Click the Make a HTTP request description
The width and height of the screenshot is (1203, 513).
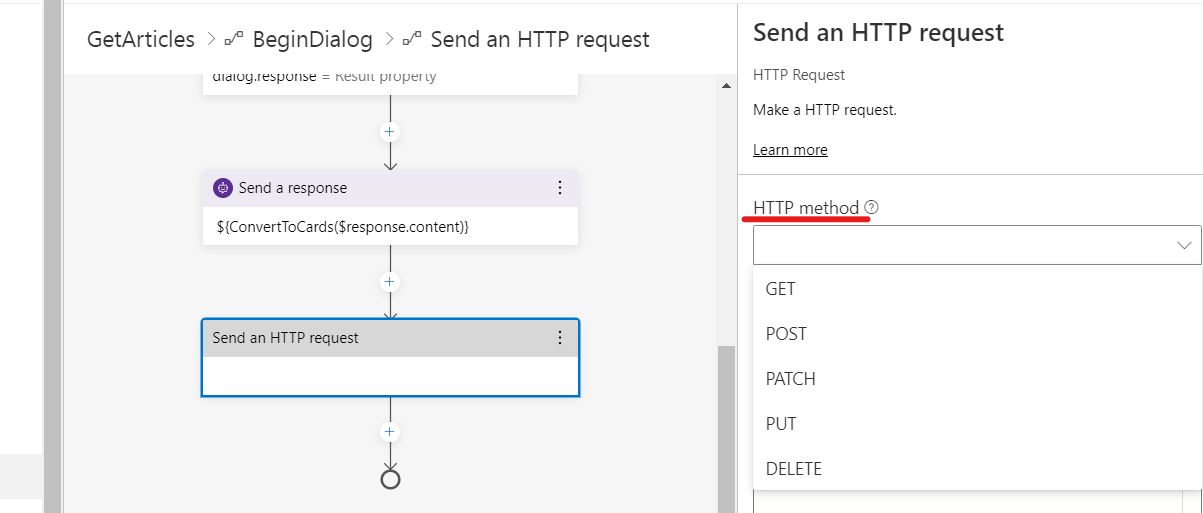point(825,110)
